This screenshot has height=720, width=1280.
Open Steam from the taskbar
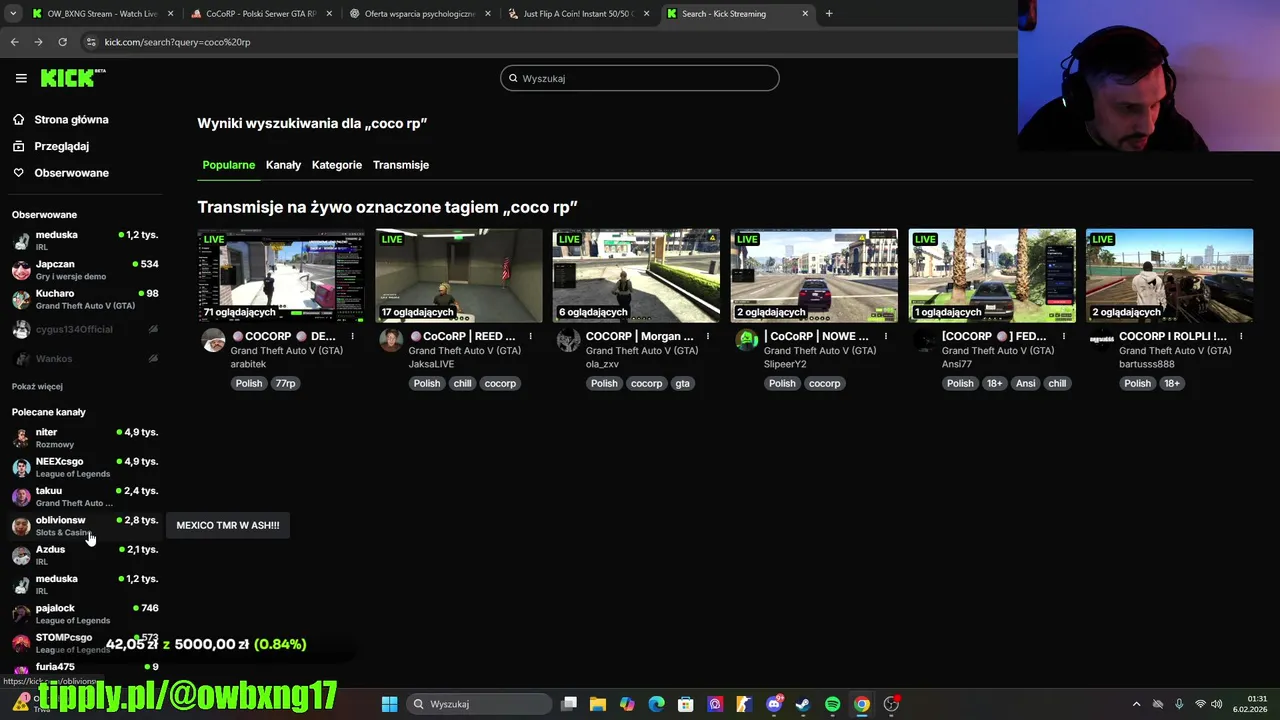[802, 704]
